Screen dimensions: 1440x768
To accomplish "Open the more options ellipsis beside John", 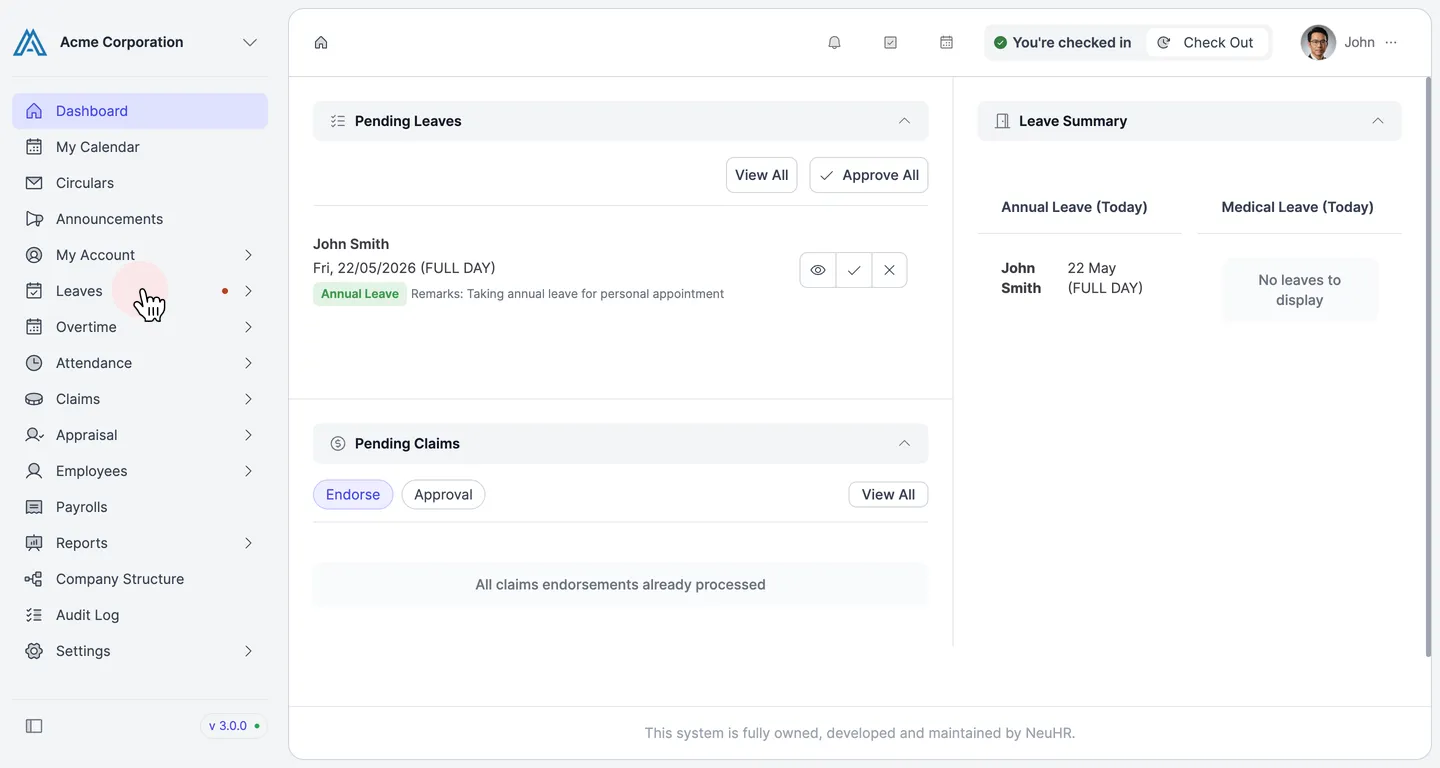I will tap(1391, 42).
